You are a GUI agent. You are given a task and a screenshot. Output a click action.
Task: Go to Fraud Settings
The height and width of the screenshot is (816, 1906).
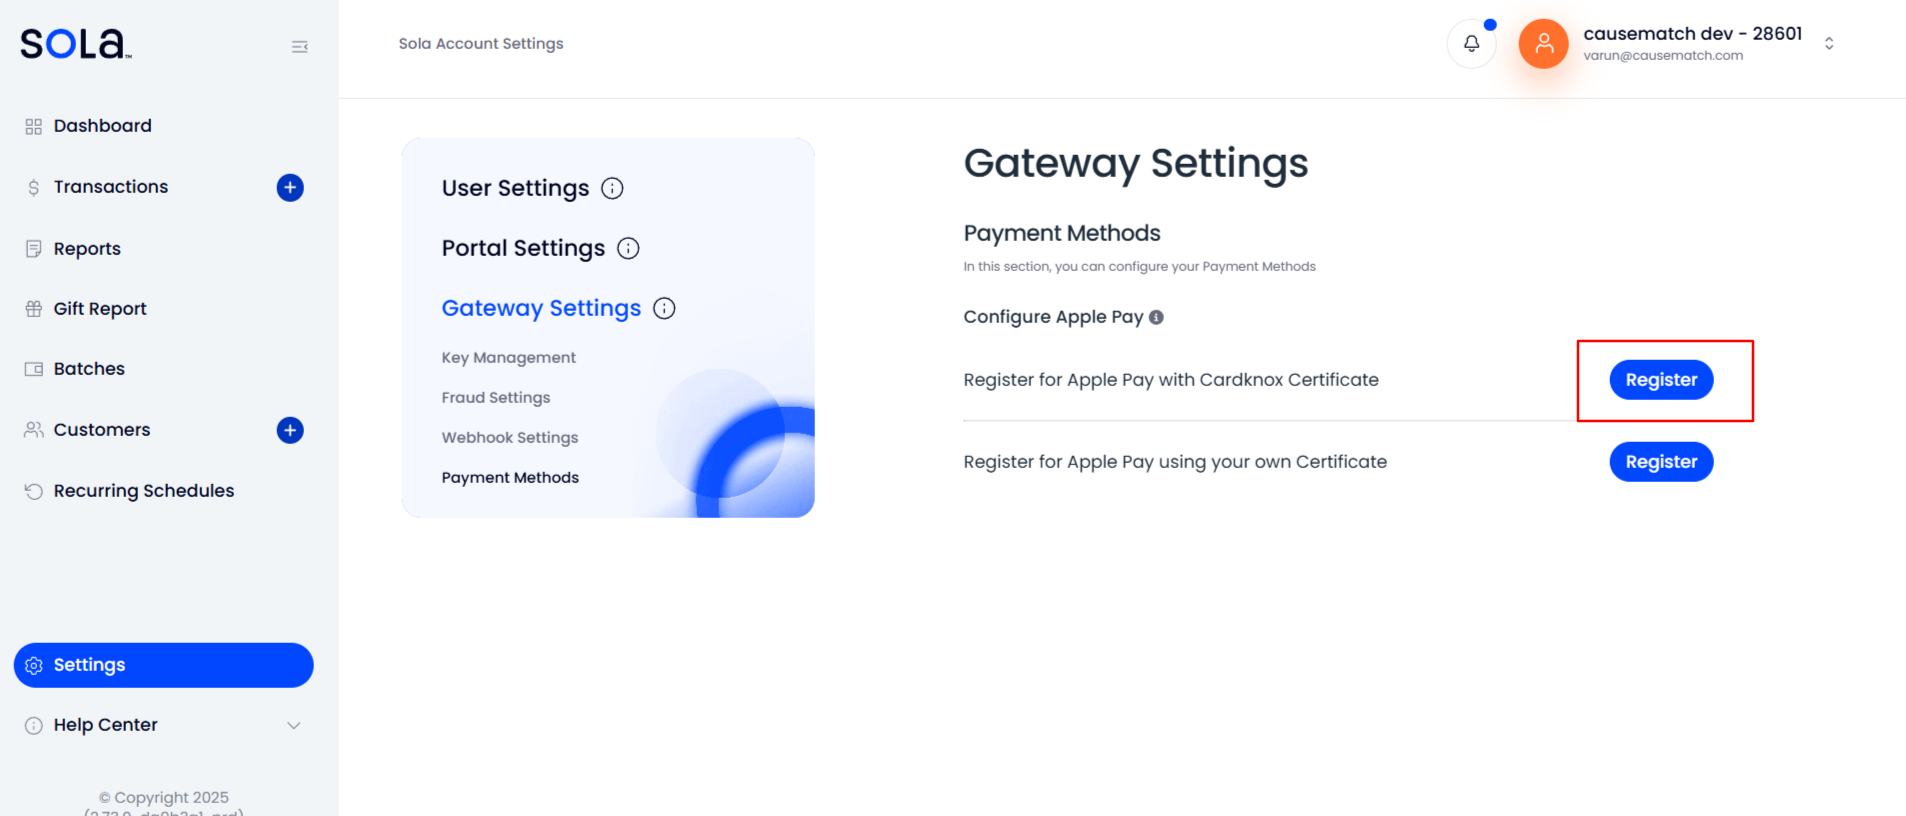[x=496, y=398]
